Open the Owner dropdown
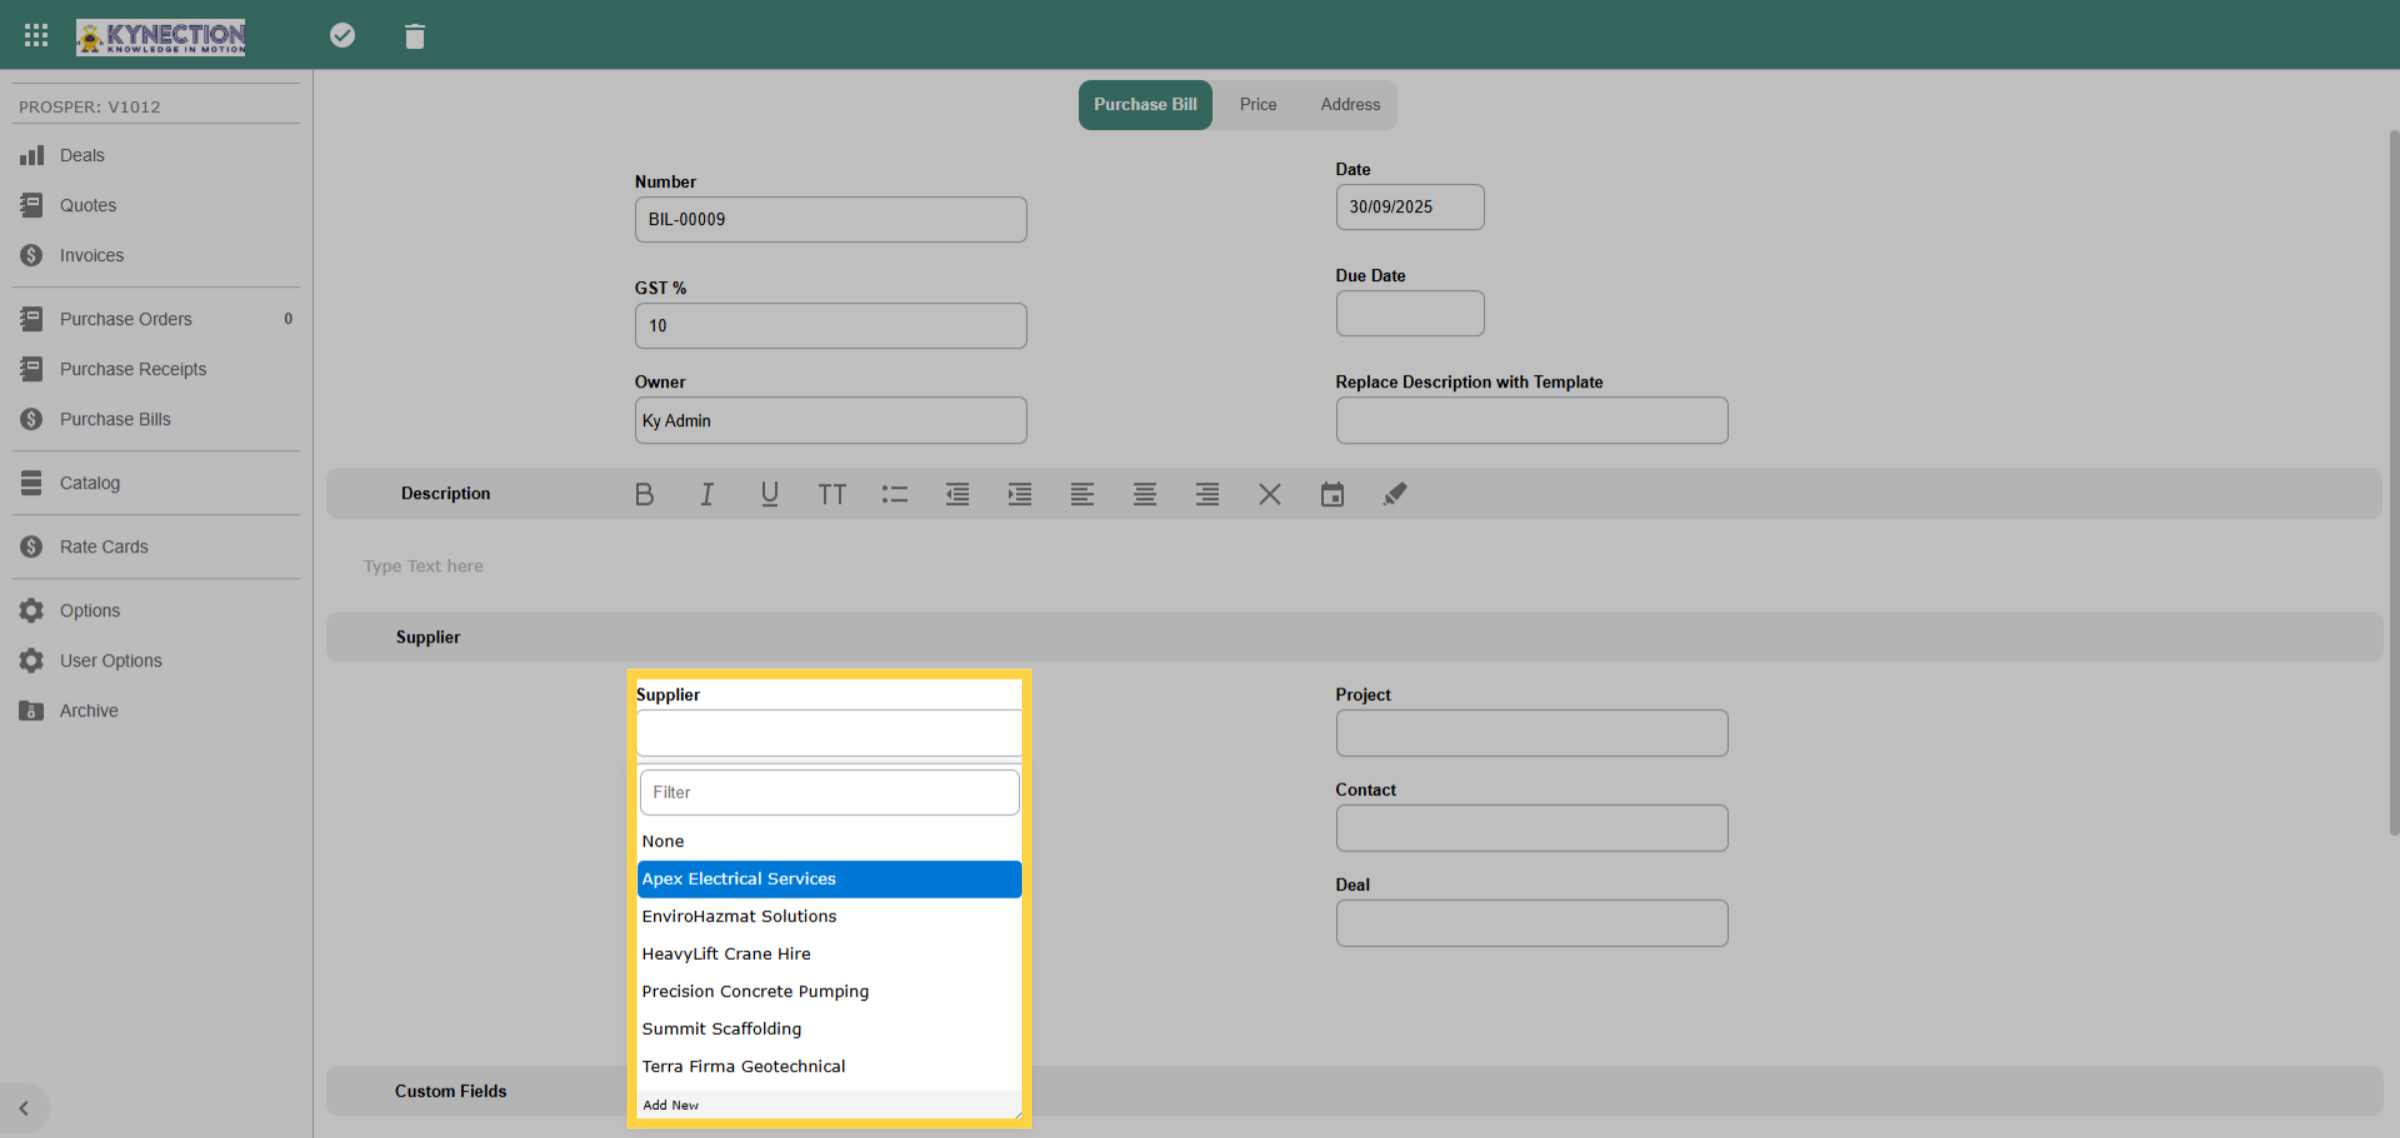The width and height of the screenshot is (2400, 1138). pos(830,421)
